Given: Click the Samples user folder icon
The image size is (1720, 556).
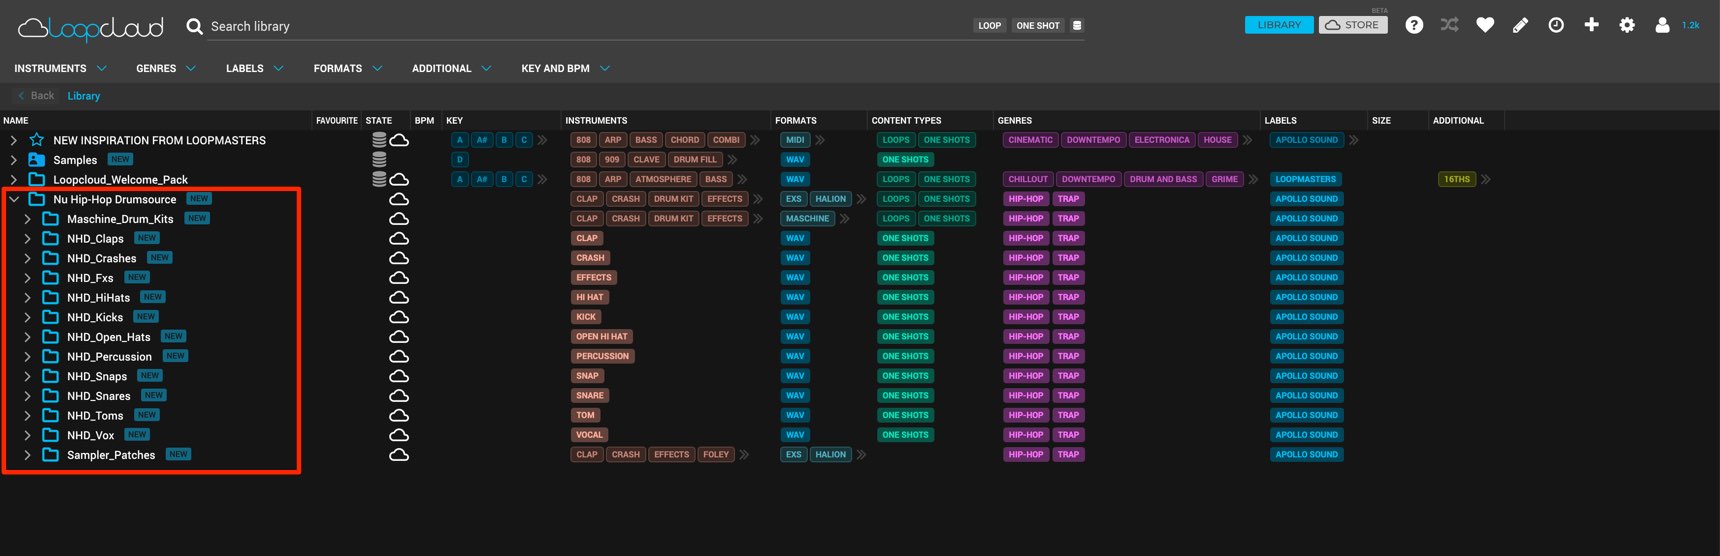Looking at the screenshot, I should point(37,159).
